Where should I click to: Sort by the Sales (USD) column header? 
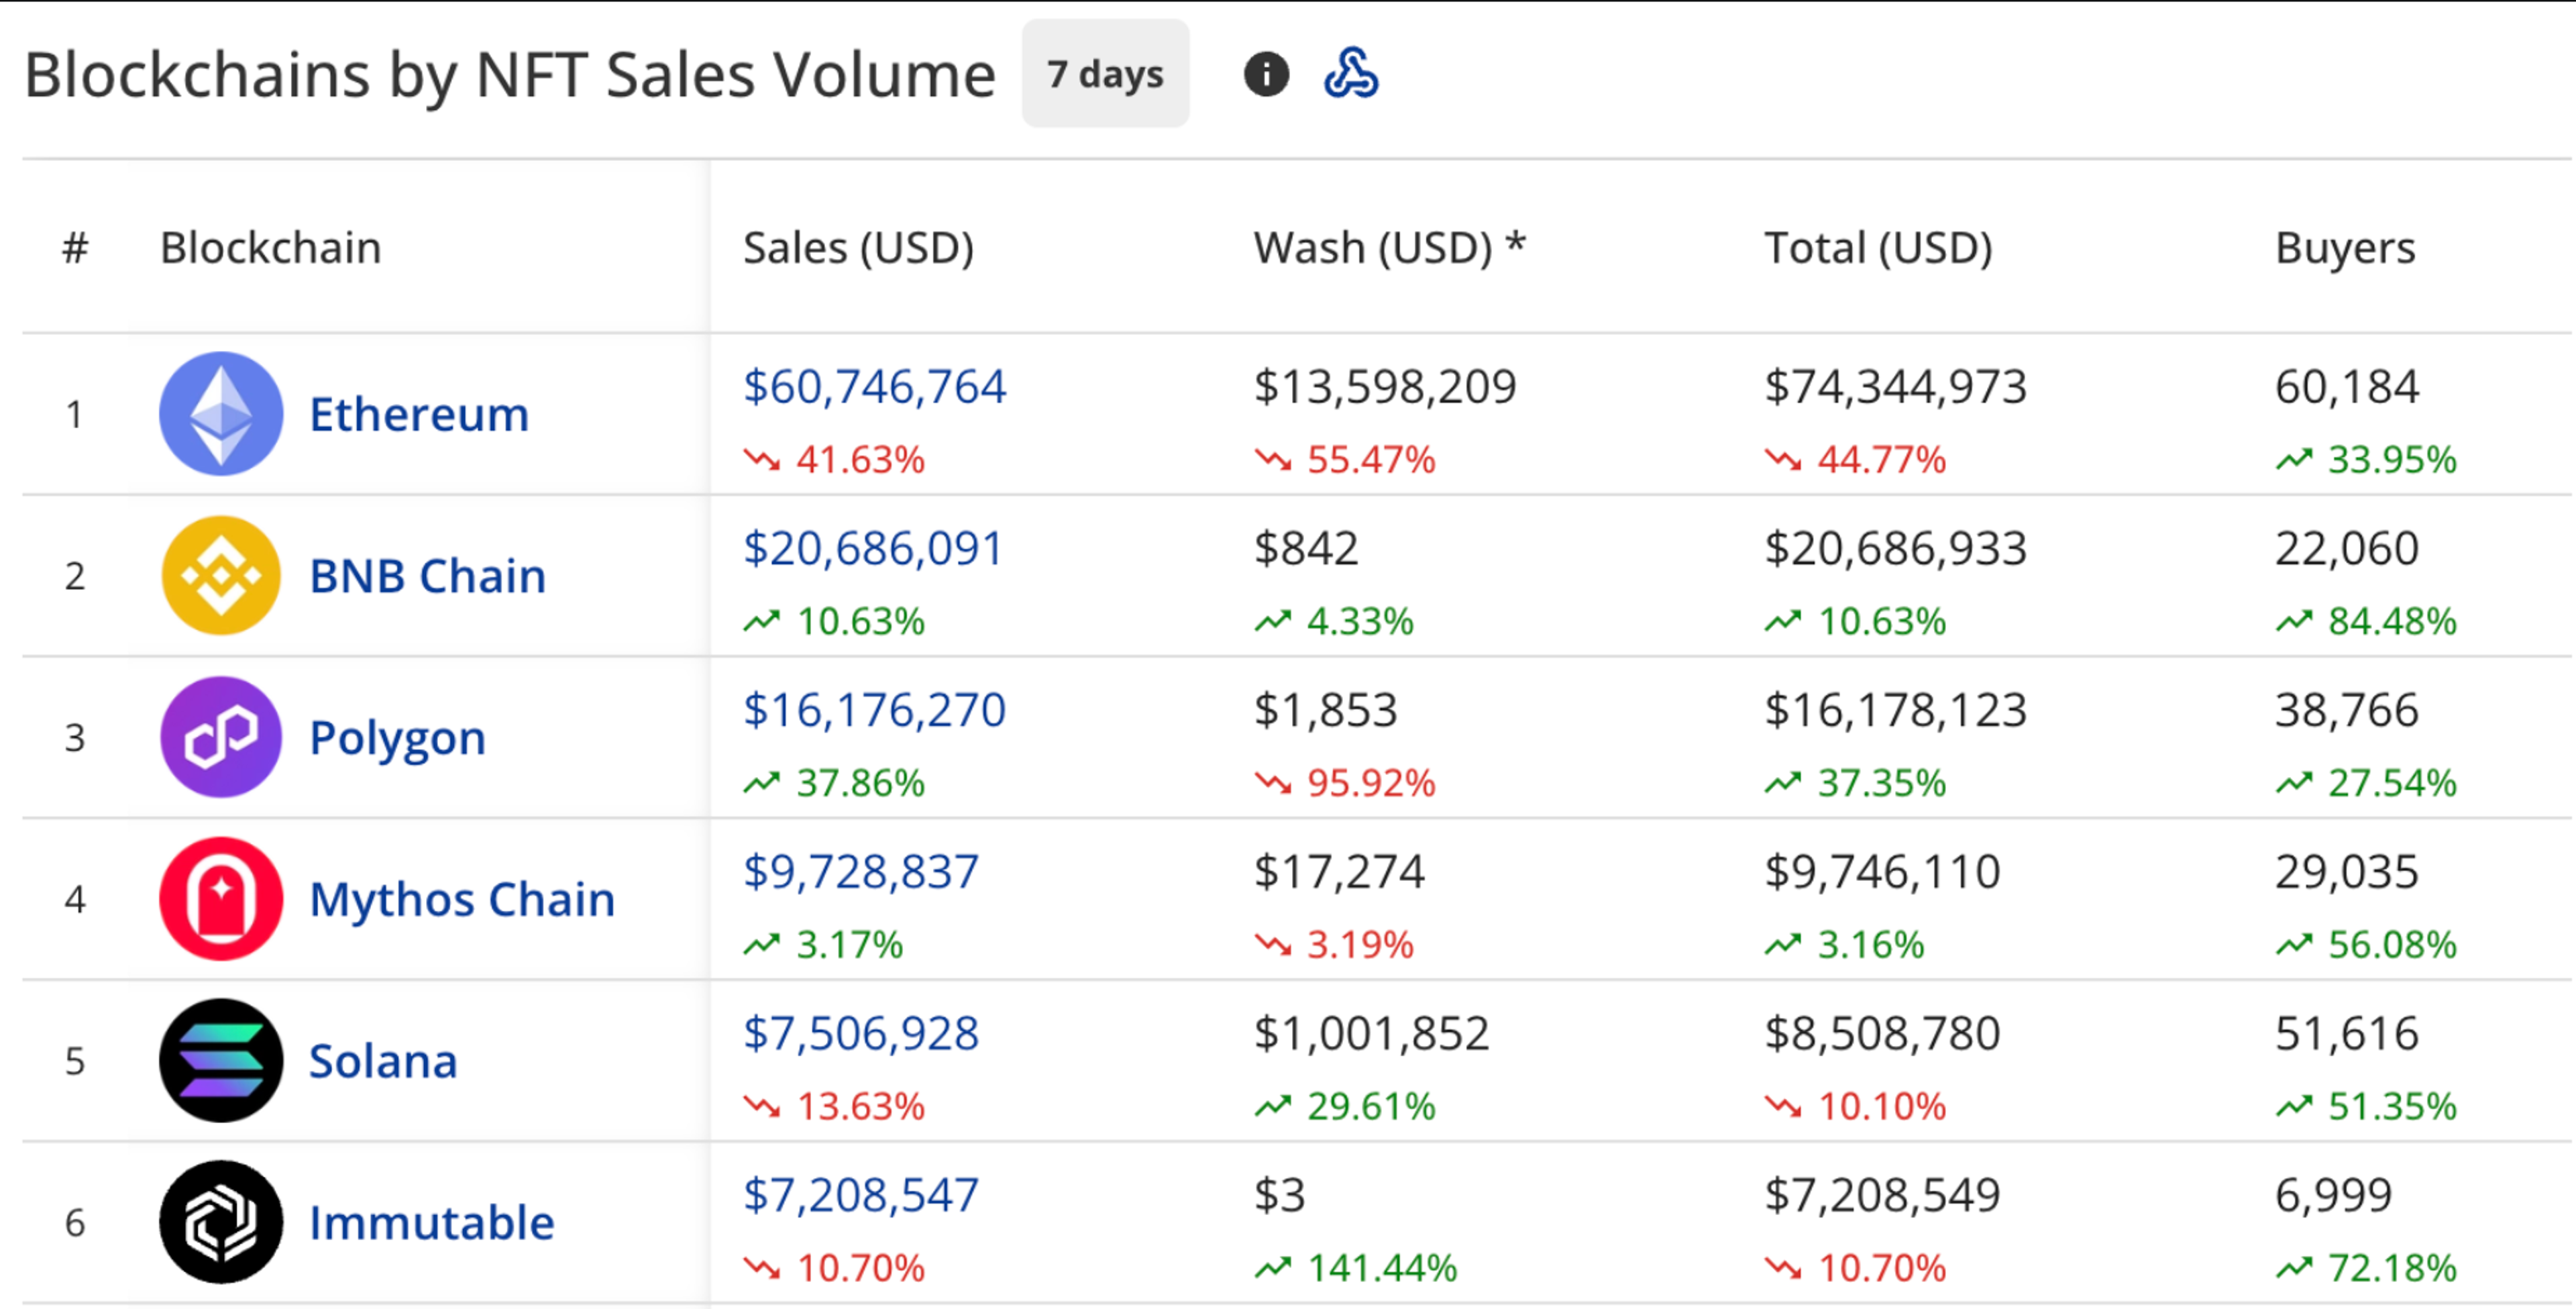[858, 248]
